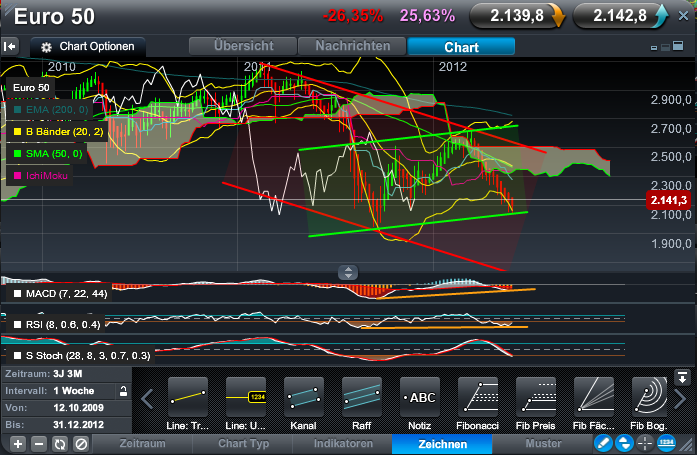Switch to the Nachrichten tab
This screenshot has height=455, width=697.
(x=352, y=46)
